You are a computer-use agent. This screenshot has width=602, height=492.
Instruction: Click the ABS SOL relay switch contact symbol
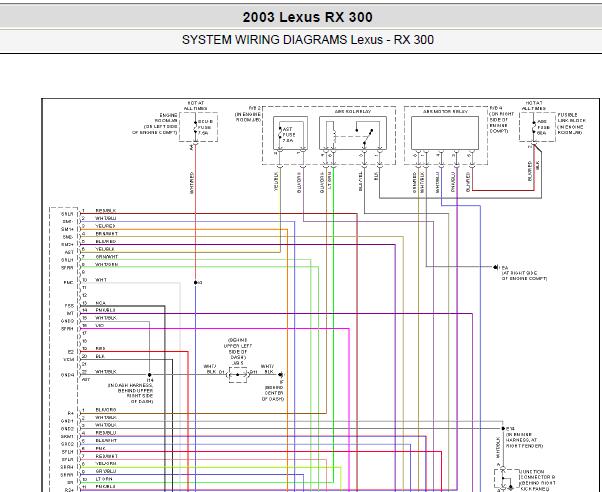(368, 137)
